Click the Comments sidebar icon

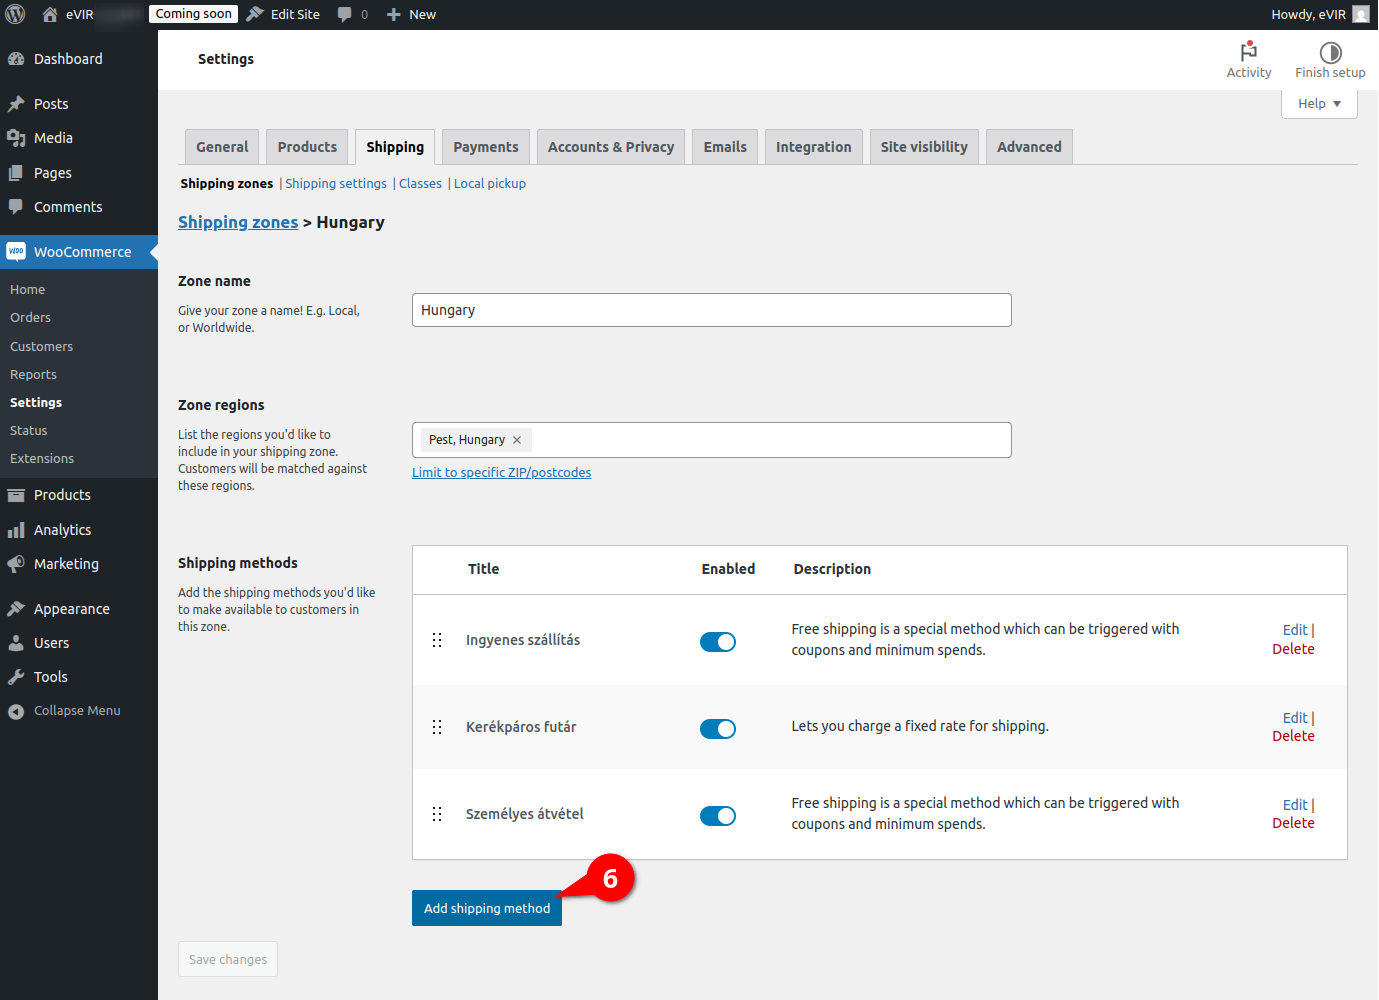(x=16, y=207)
